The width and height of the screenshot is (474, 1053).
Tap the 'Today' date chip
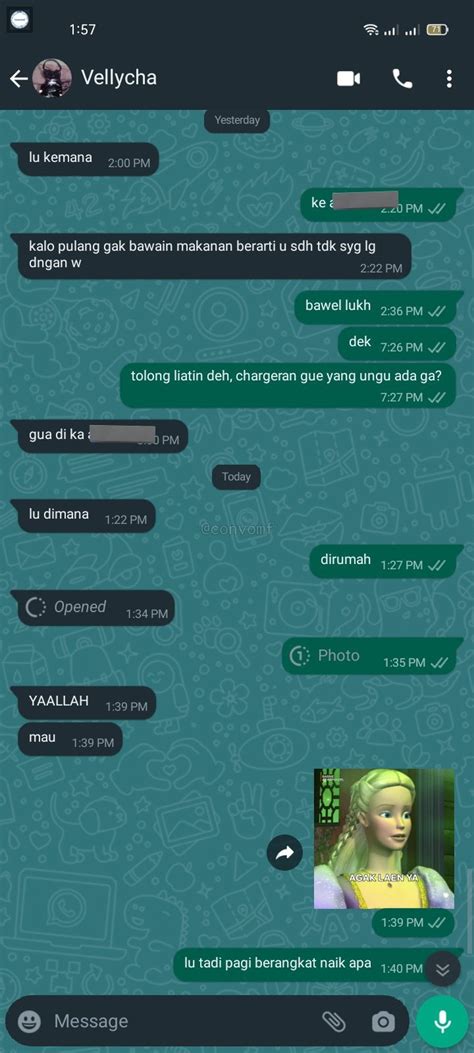(x=236, y=477)
